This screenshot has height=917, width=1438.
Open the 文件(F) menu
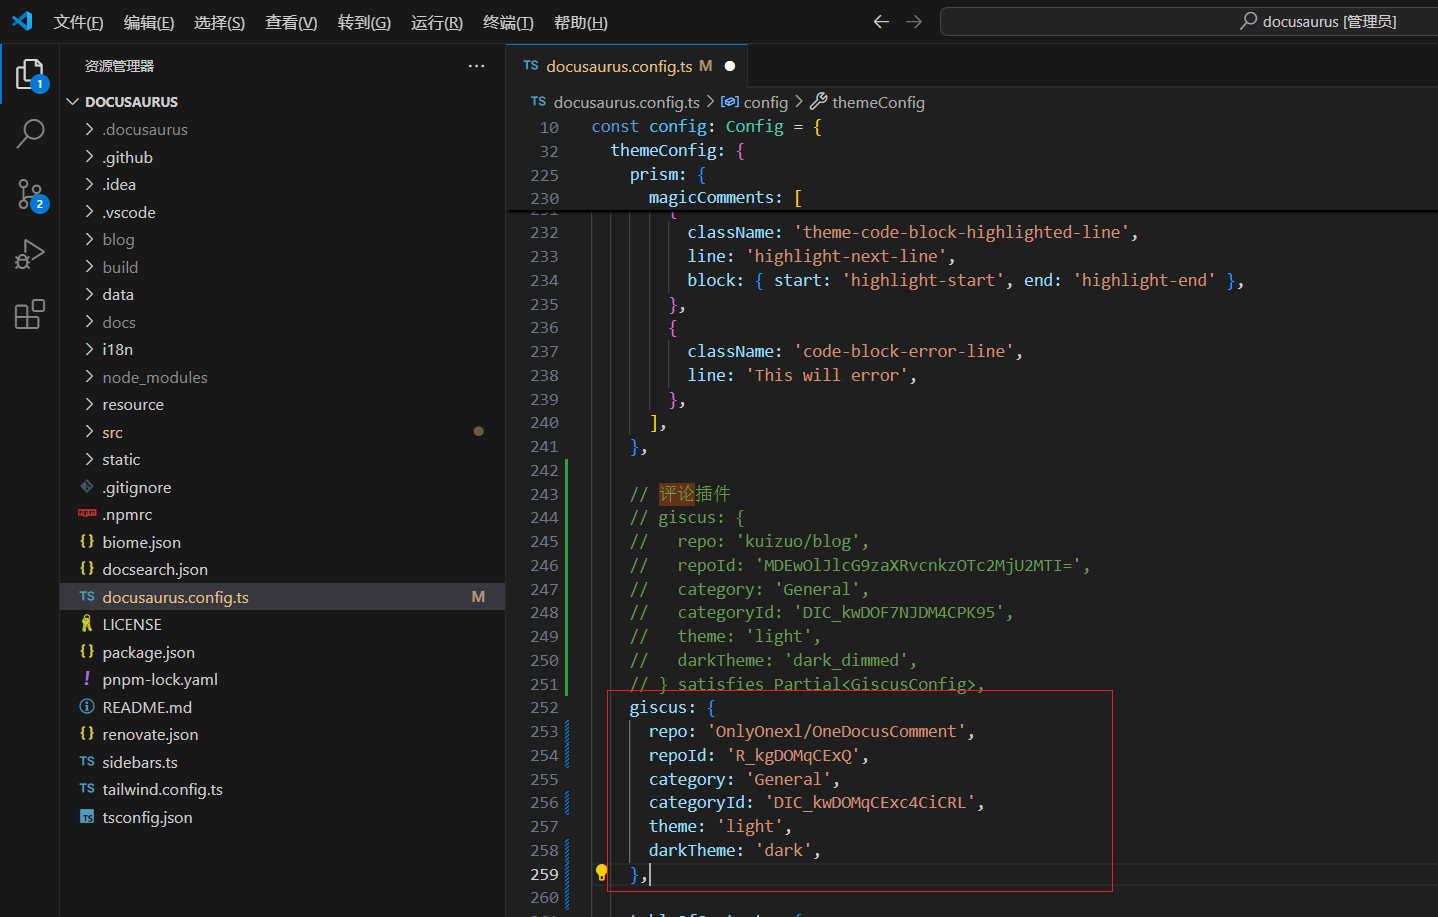78,22
